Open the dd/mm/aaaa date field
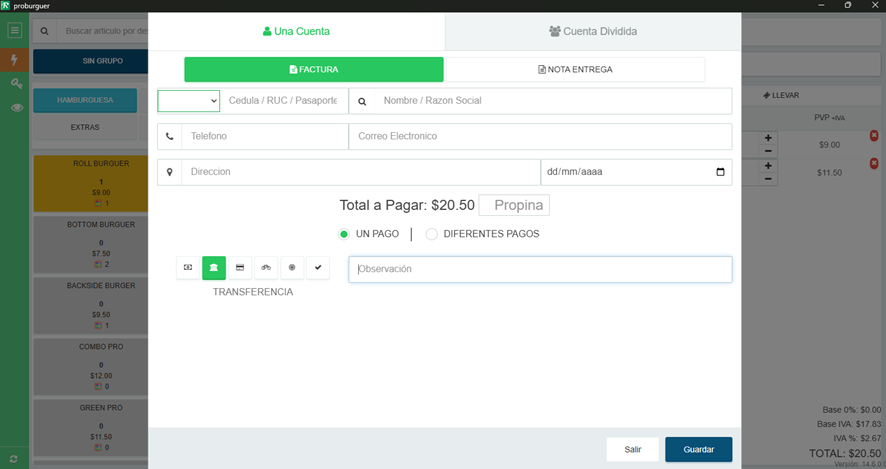 pos(636,172)
